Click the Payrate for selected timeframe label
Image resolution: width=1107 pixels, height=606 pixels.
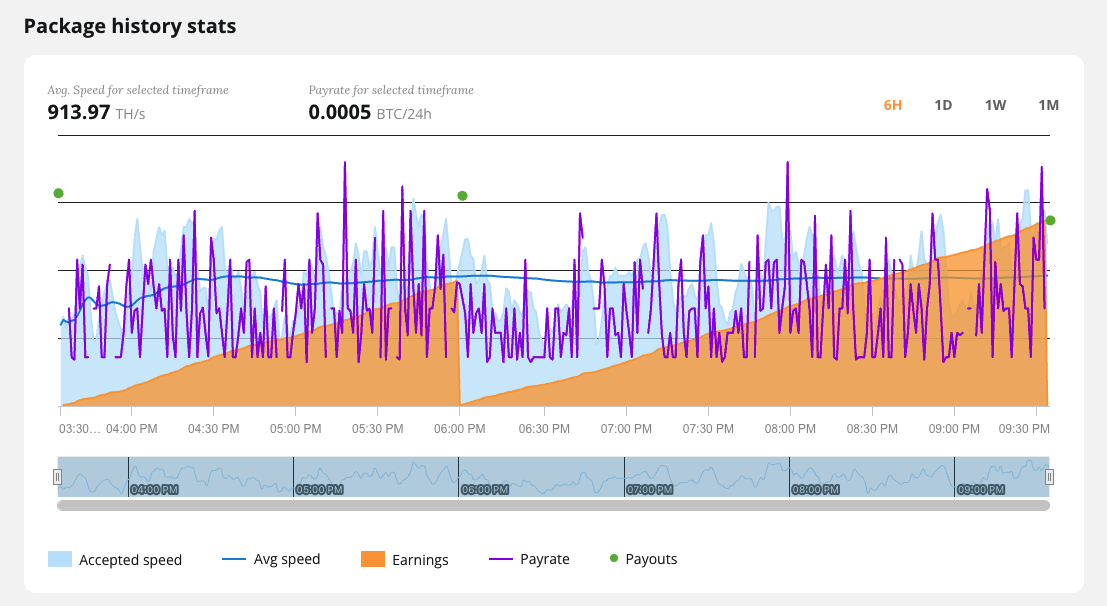[x=391, y=90]
